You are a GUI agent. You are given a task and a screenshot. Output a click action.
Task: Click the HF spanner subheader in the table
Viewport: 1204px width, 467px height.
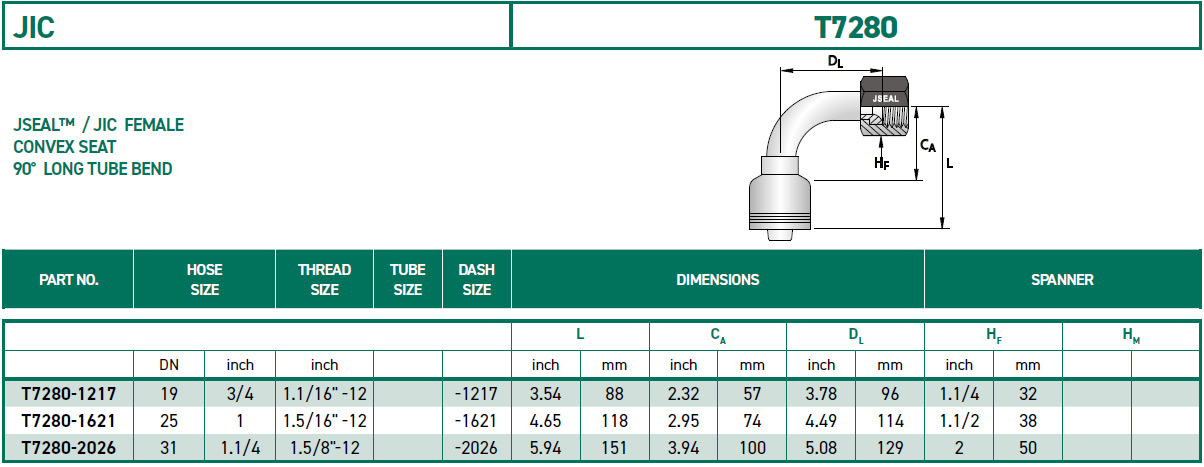coord(994,338)
